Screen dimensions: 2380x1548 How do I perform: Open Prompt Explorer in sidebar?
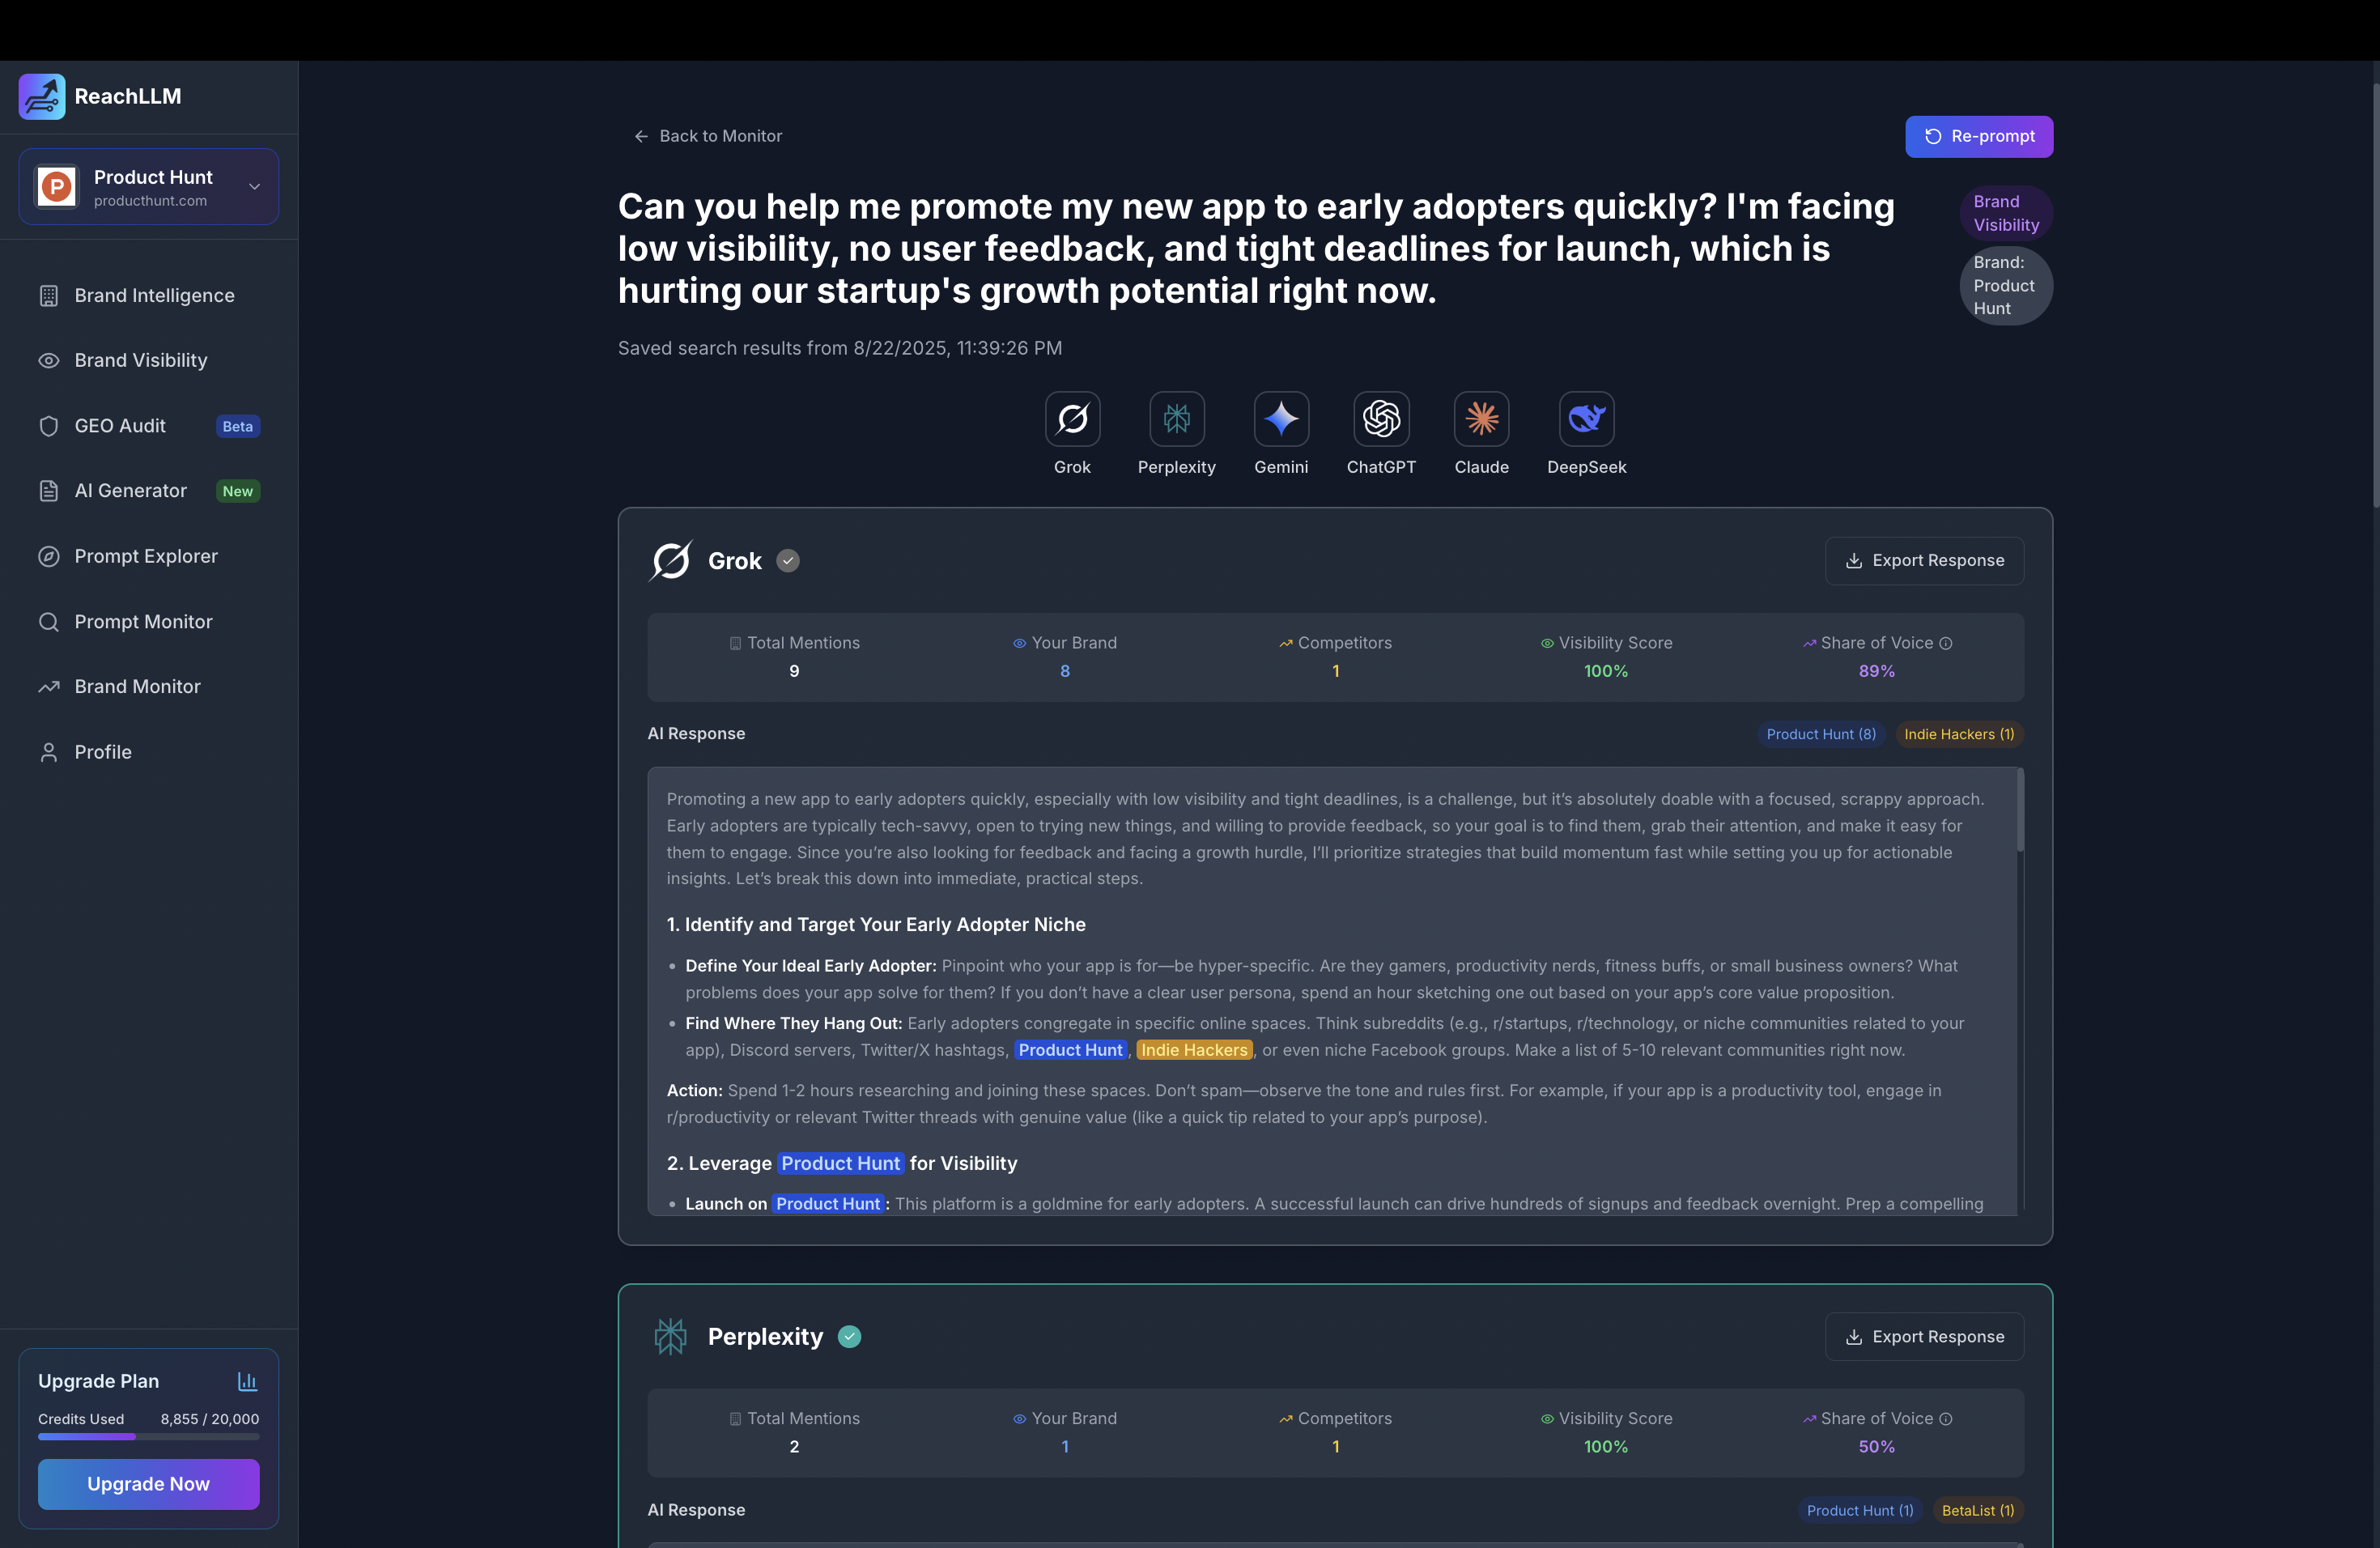(x=145, y=556)
